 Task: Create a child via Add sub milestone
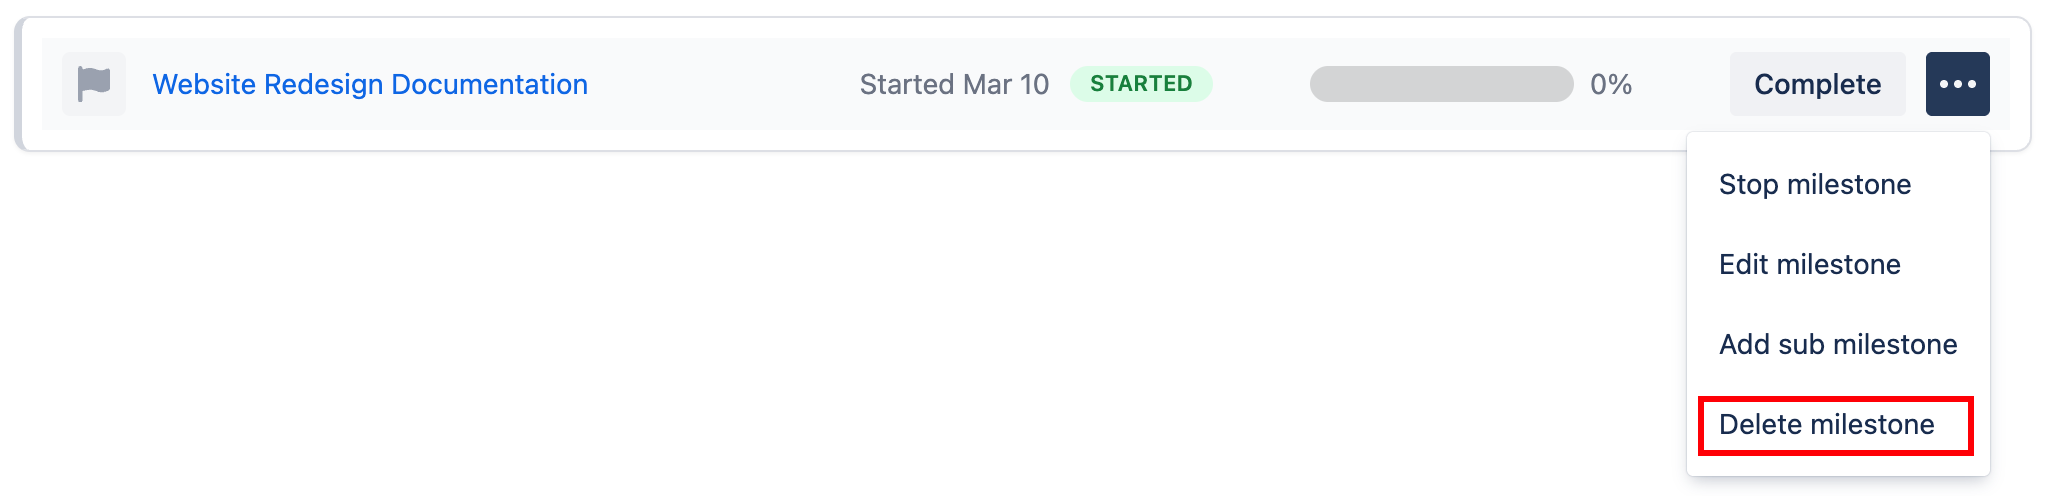pyautogui.click(x=1837, y=345)
